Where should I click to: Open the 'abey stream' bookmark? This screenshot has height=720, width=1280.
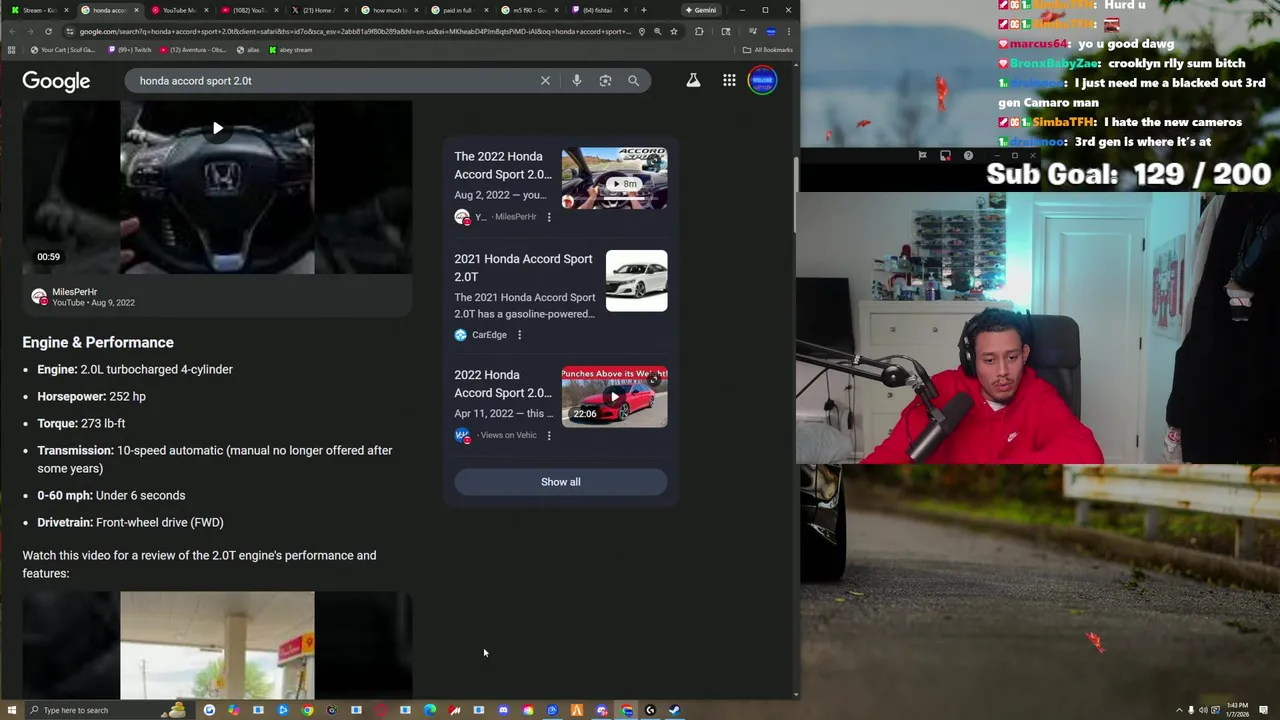[x=291, y=50]
